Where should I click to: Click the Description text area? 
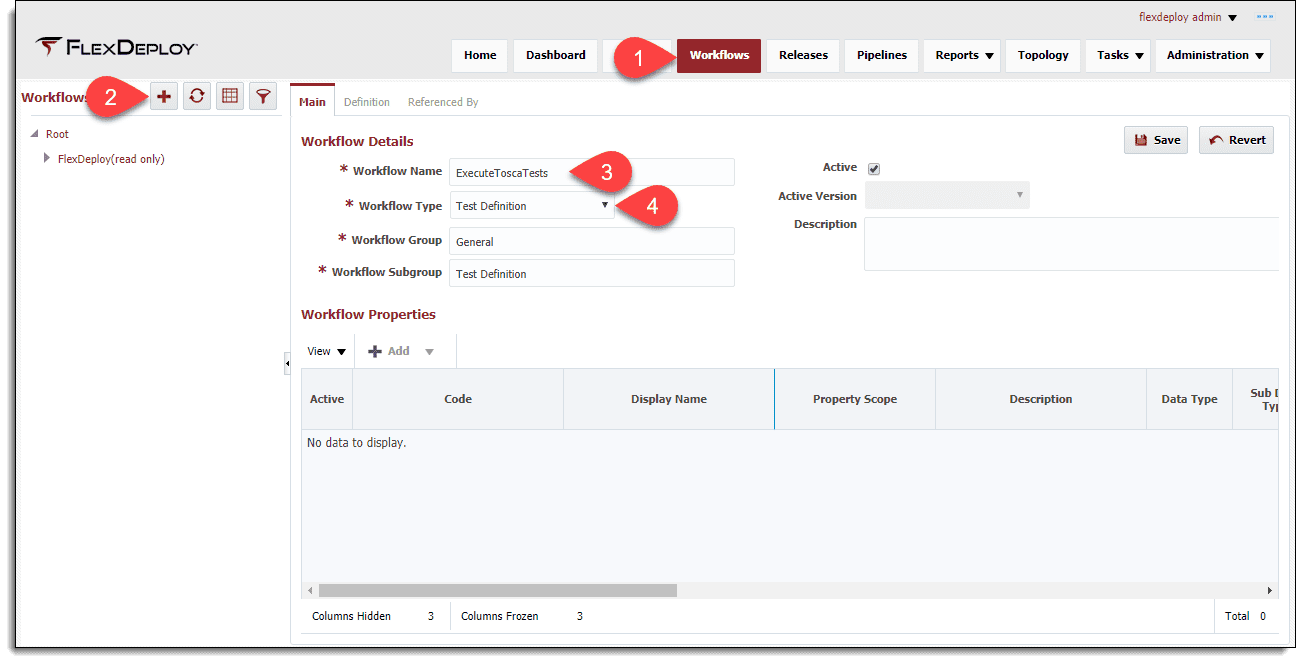tap(1072, 244)
